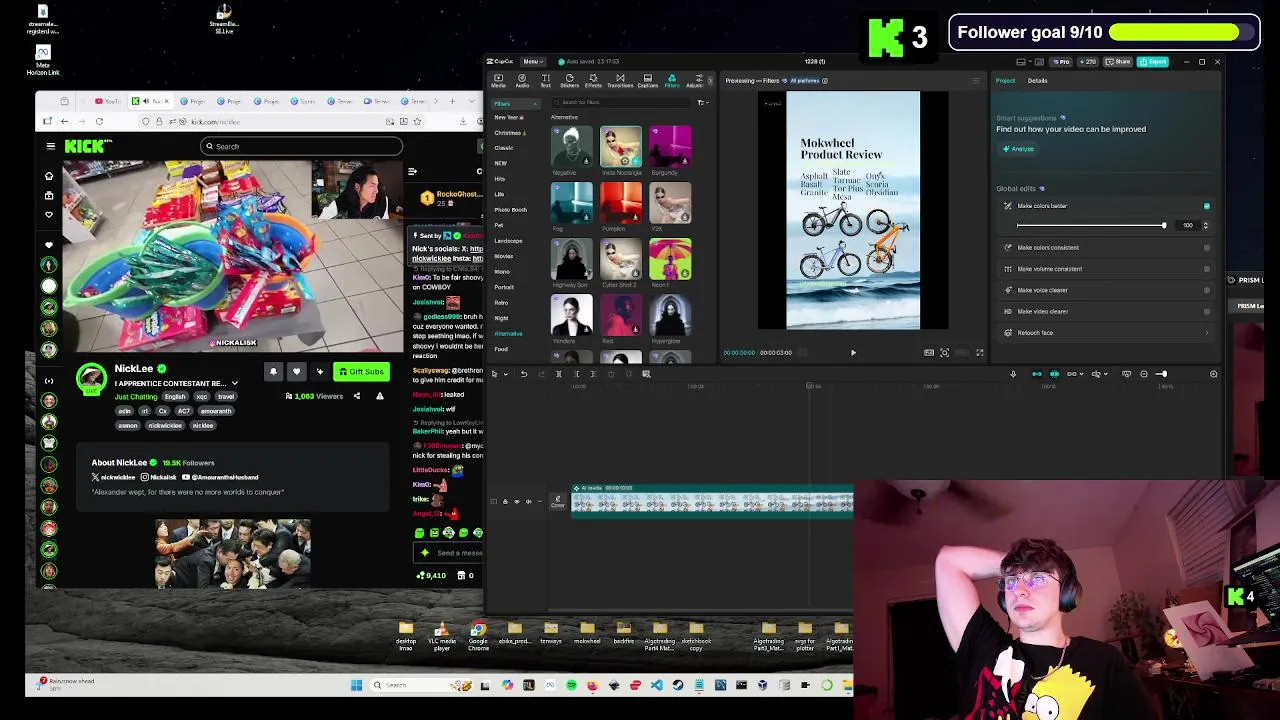1280x720 pixels.
Task: Switch to the Details tab
Action: point(1037,81)
